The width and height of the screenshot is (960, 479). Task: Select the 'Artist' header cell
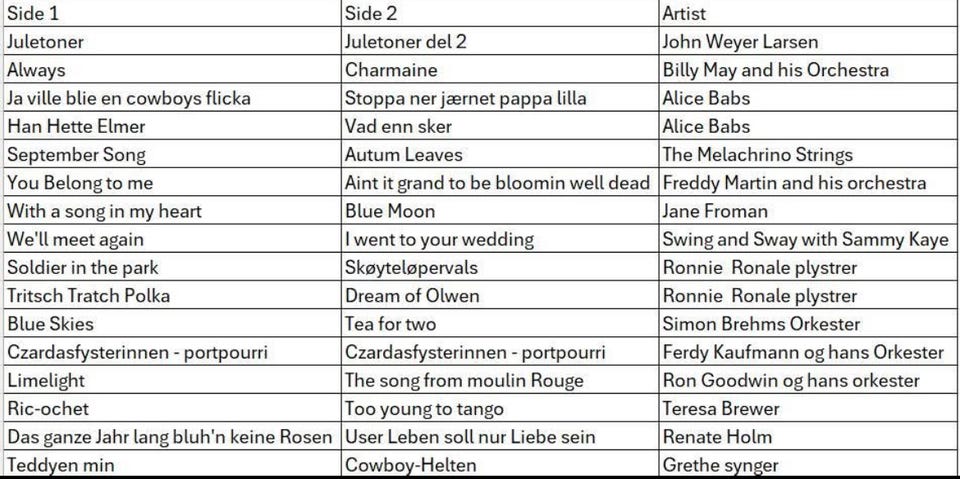tap(808, 13)
